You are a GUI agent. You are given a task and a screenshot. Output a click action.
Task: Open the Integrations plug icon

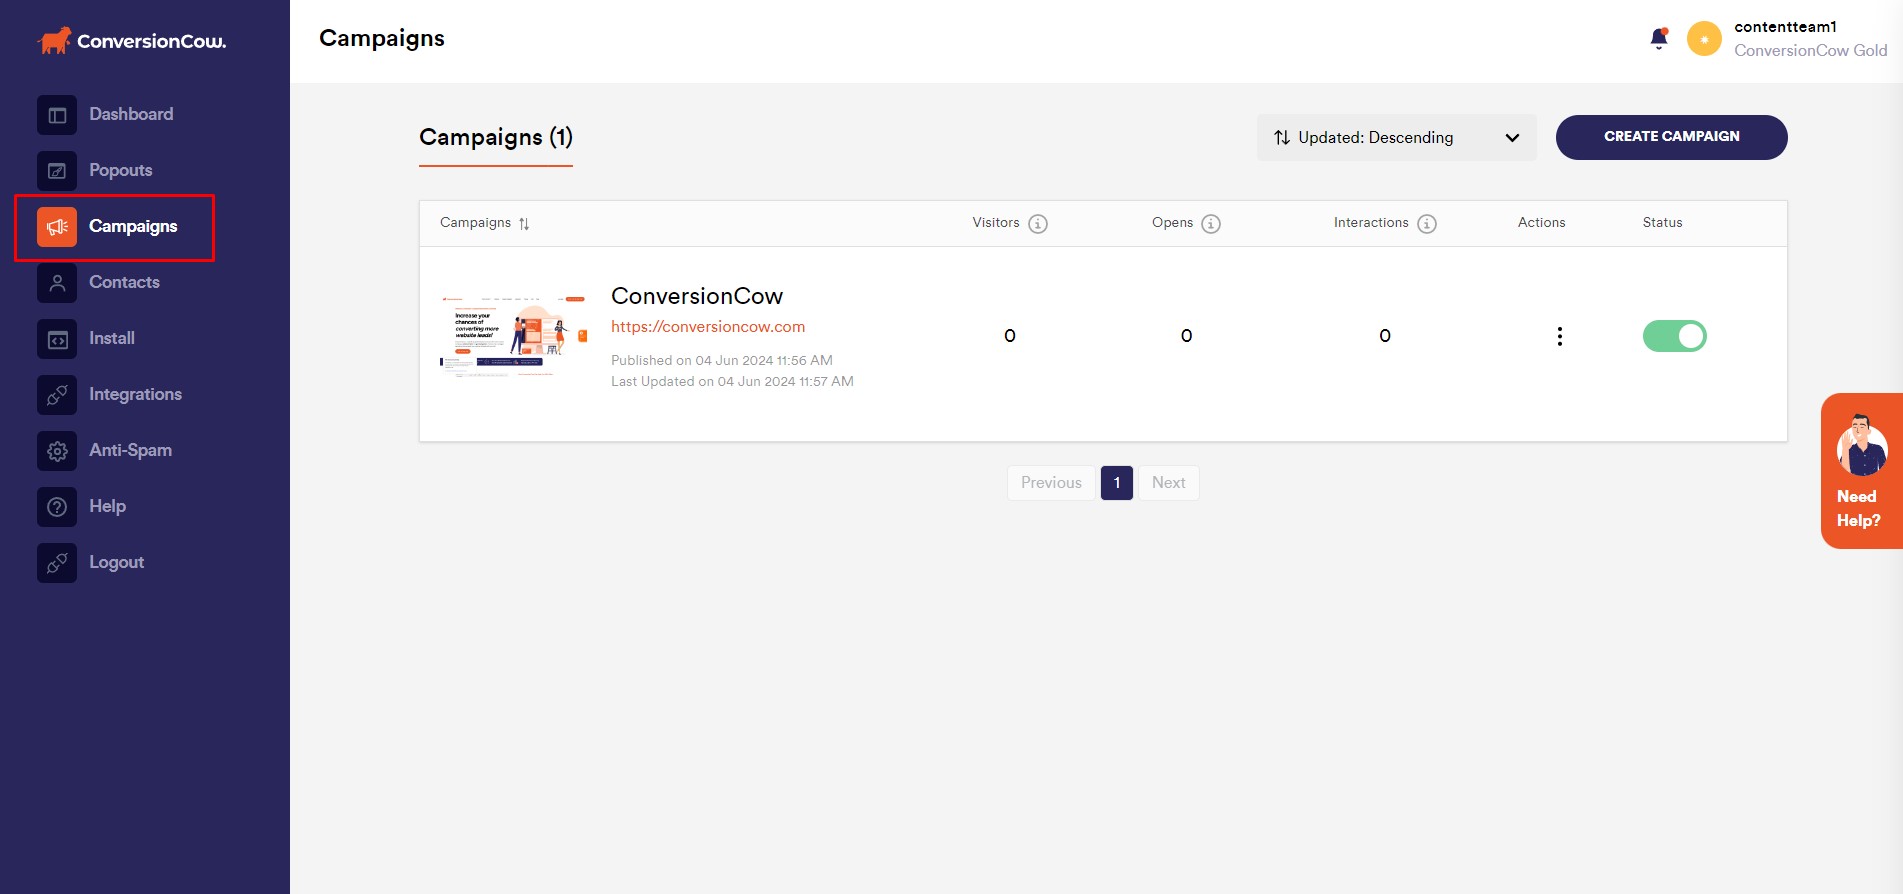tap(57, 395)
